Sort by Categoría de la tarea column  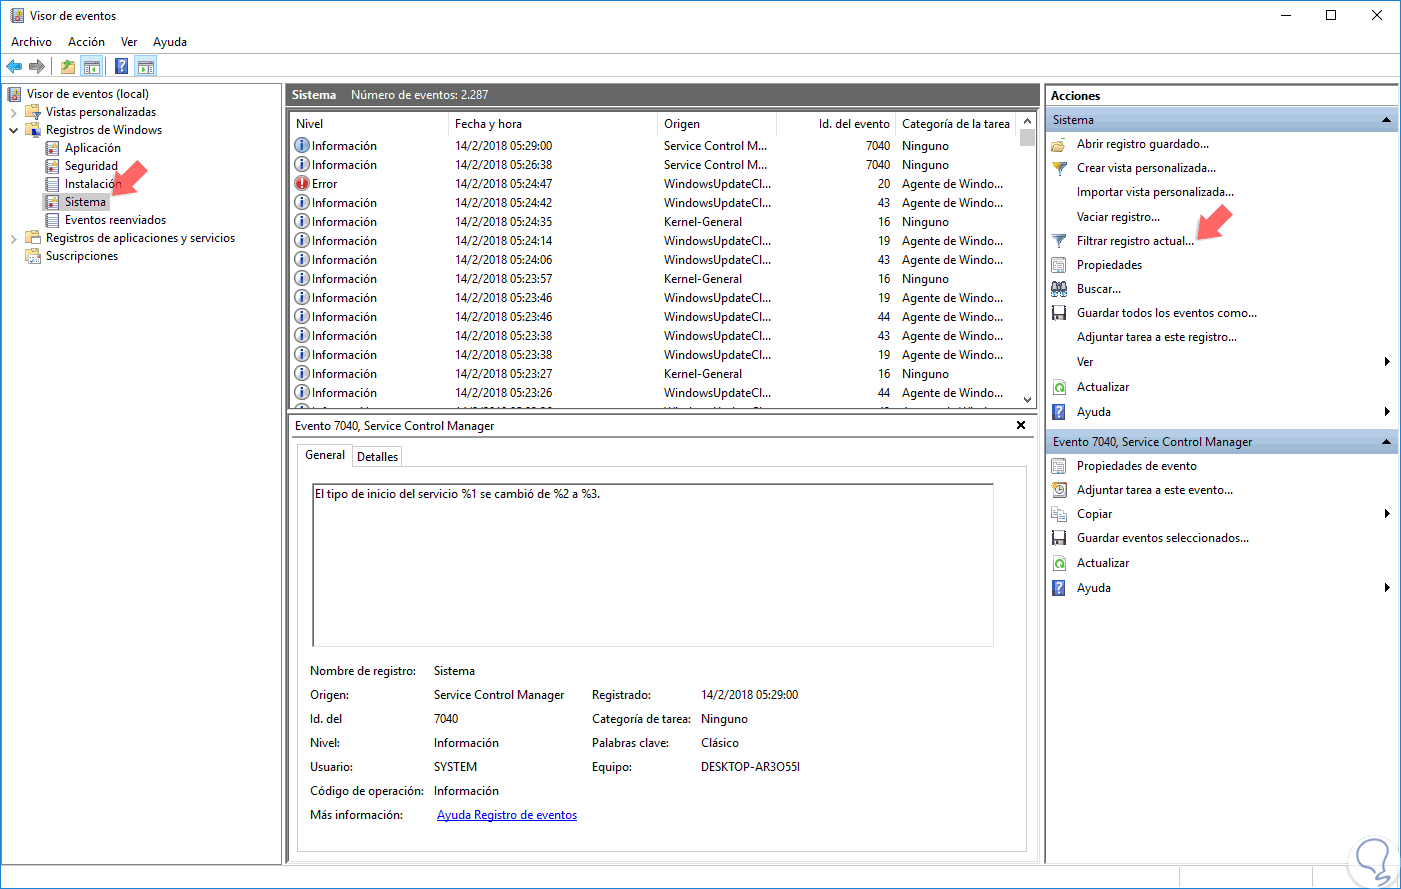point(956,124)
